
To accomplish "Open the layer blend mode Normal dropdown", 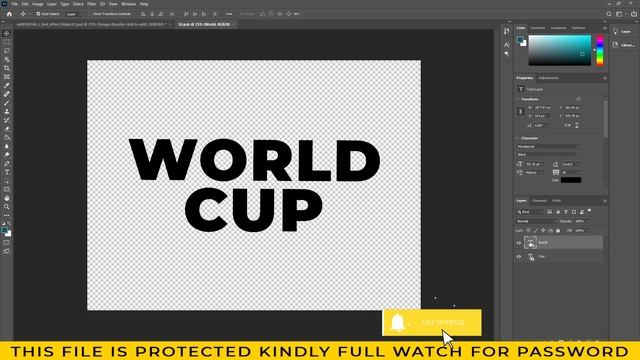I will tap(536, 221).
